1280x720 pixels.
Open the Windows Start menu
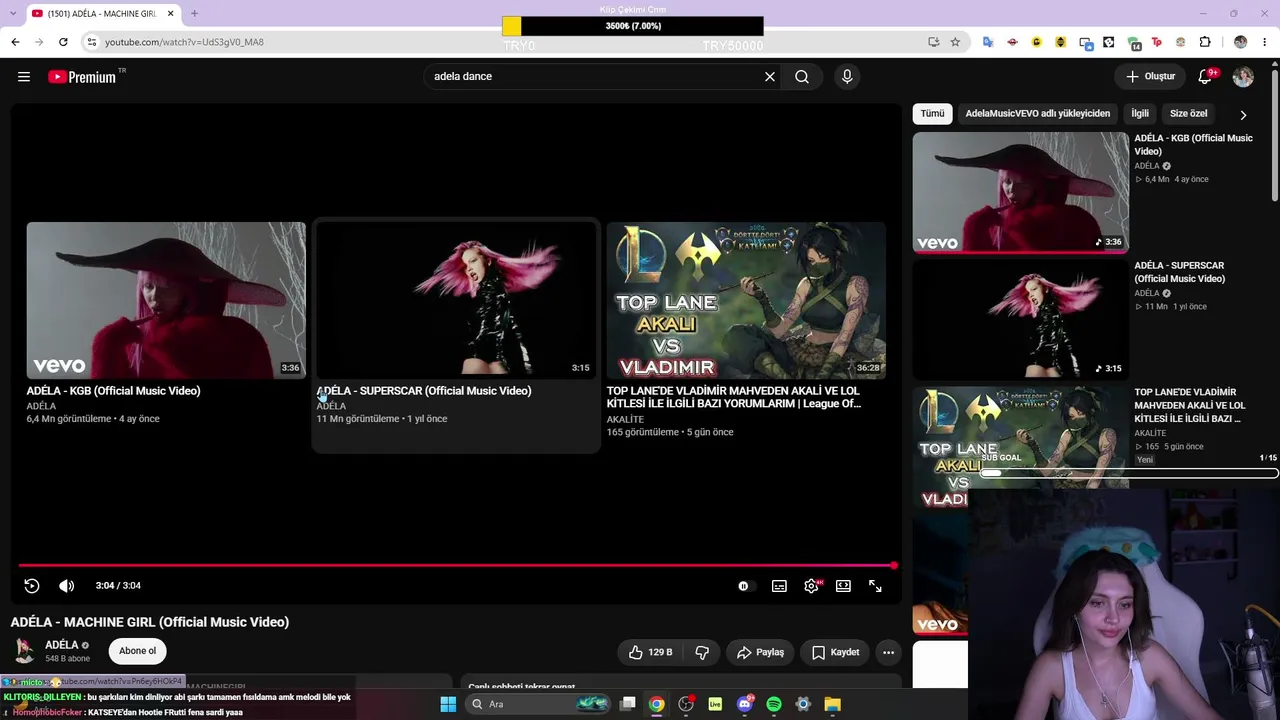click(x=448, y=704)
